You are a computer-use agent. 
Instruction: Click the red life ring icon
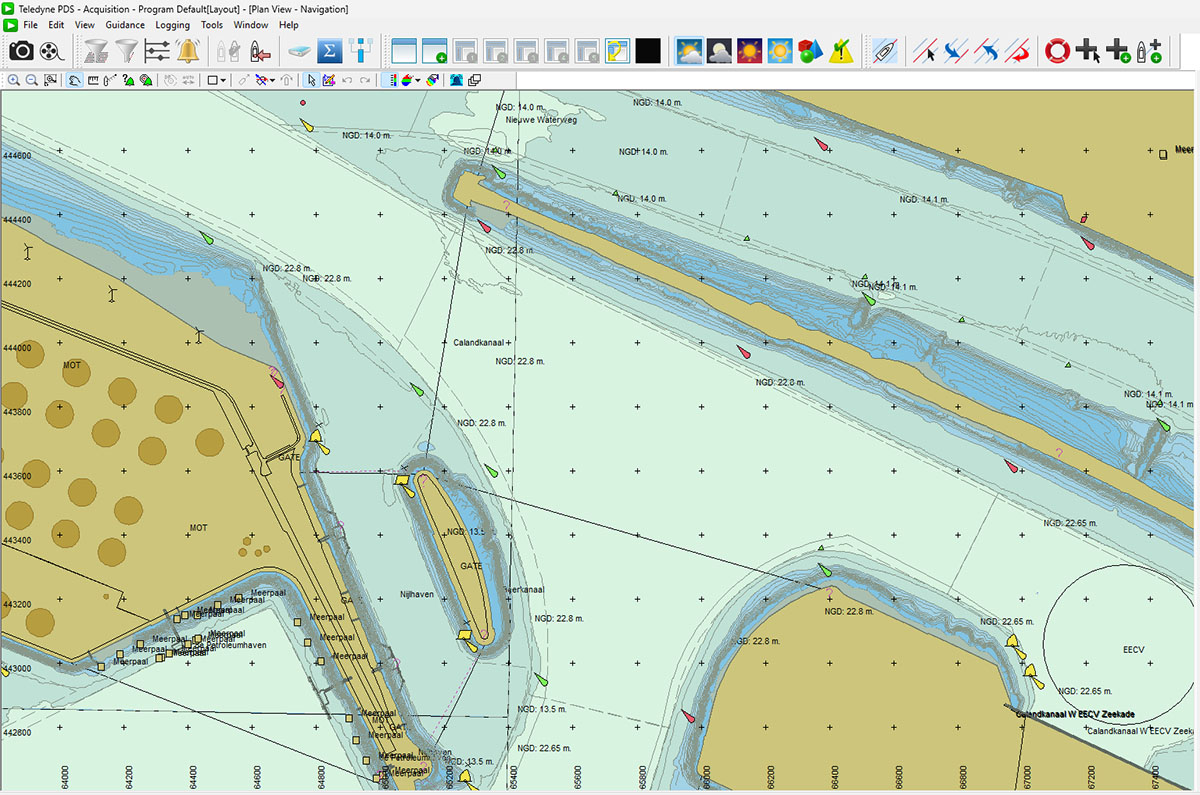[x=1057, y=51]
